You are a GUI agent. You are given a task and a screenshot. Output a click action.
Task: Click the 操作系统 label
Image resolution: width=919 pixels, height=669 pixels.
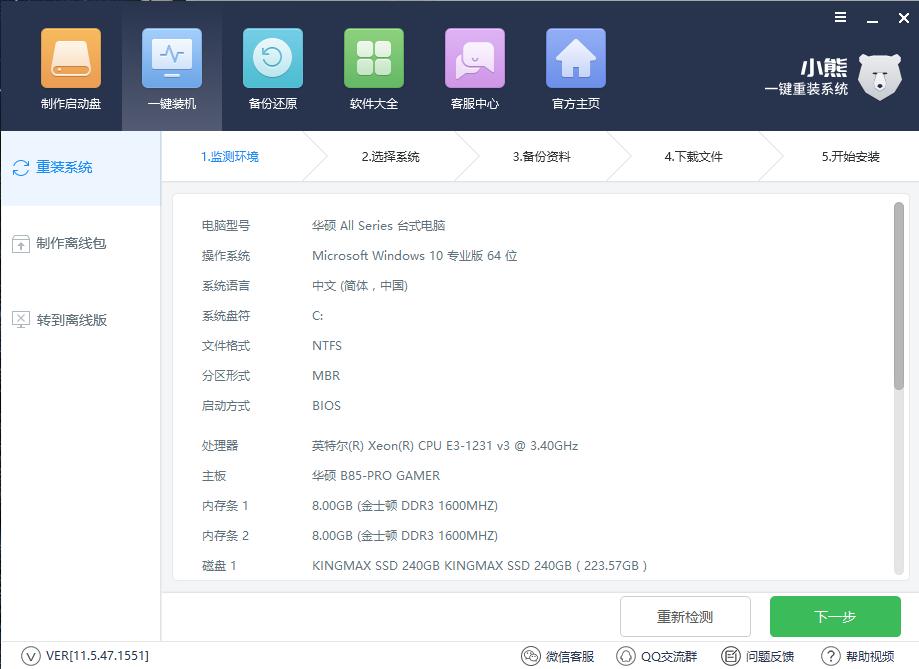tap(226, 256)
